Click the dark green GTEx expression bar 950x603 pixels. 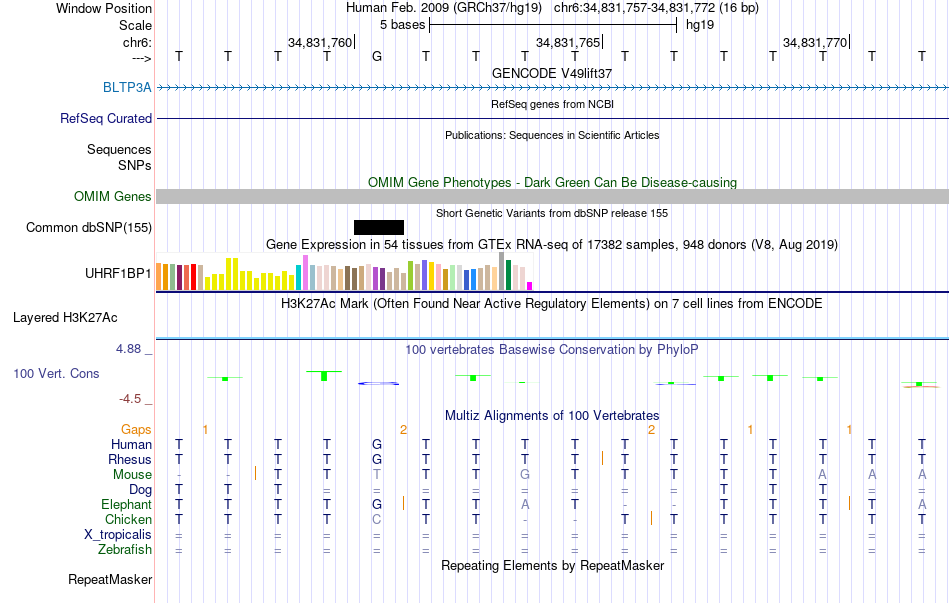pos(508,275)
